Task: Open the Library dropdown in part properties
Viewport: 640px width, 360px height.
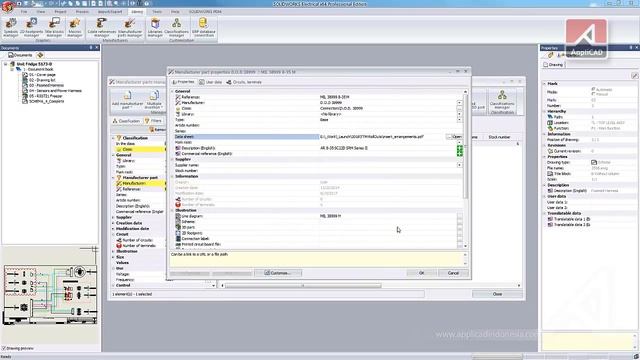Action: (x=460, y=114)
